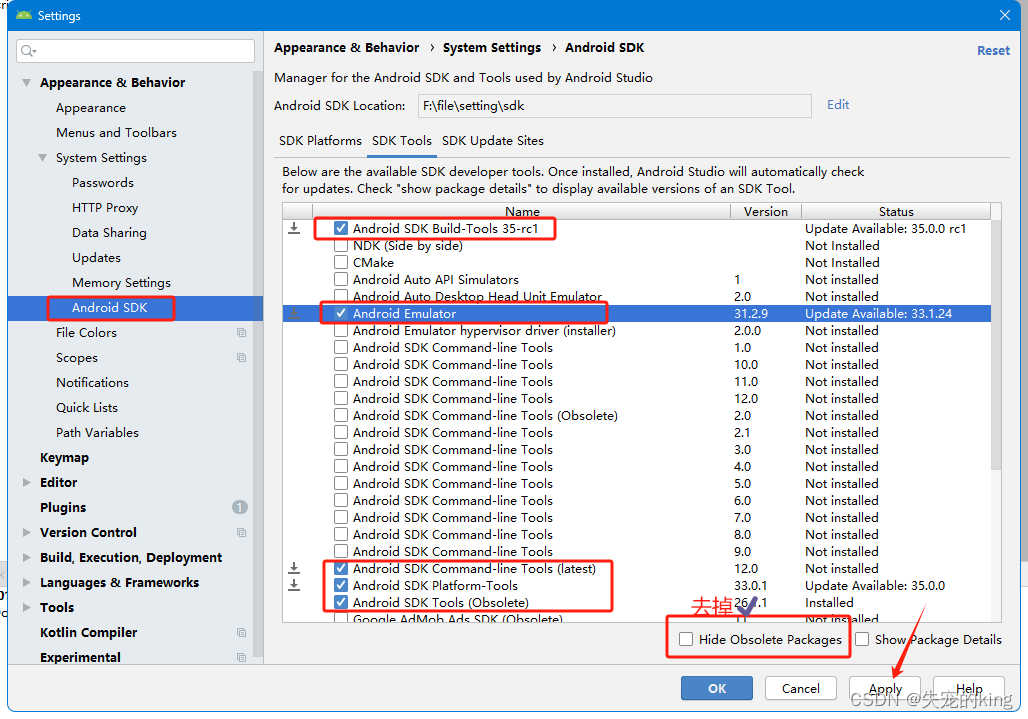Click the Help button
The height and width of the screenshot is (719, 1028).
pos(969,688)
